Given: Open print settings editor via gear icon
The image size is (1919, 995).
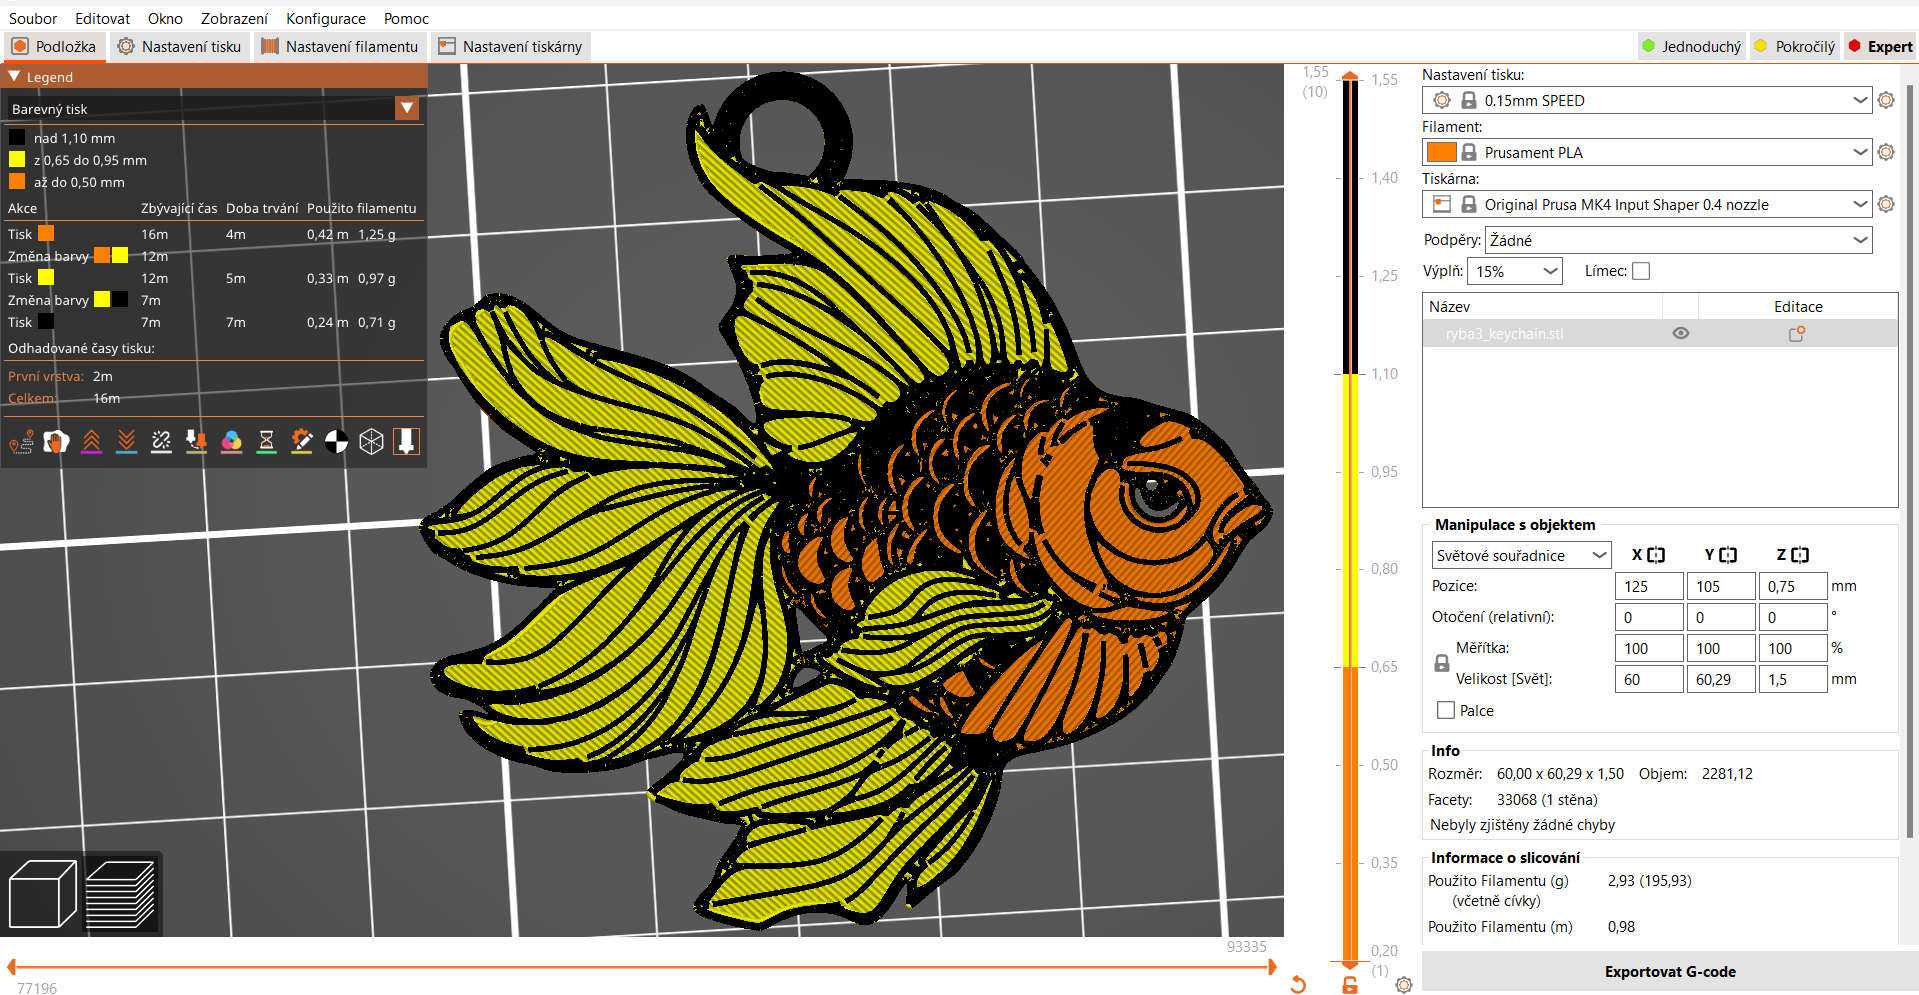Looking at the screenshot, I should click(1887, 100).
